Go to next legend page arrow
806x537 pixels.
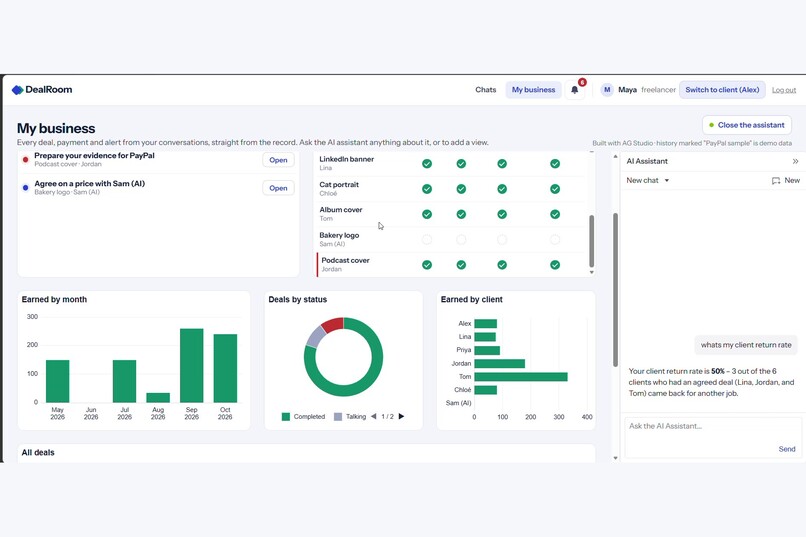tap(401, 416)
